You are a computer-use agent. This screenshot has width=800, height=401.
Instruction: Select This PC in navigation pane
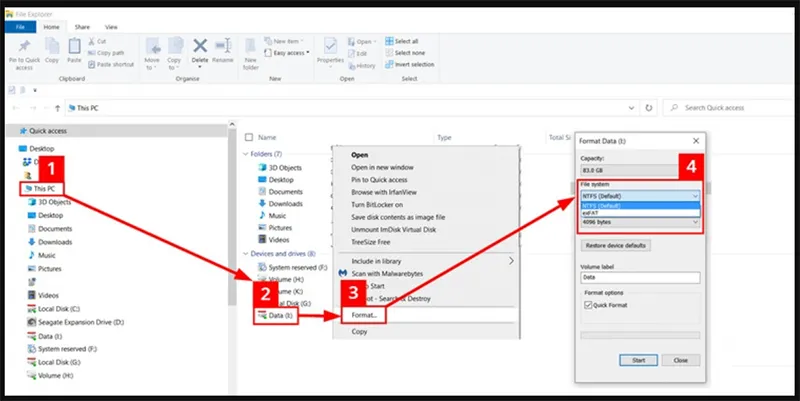(x=40, y=189)
